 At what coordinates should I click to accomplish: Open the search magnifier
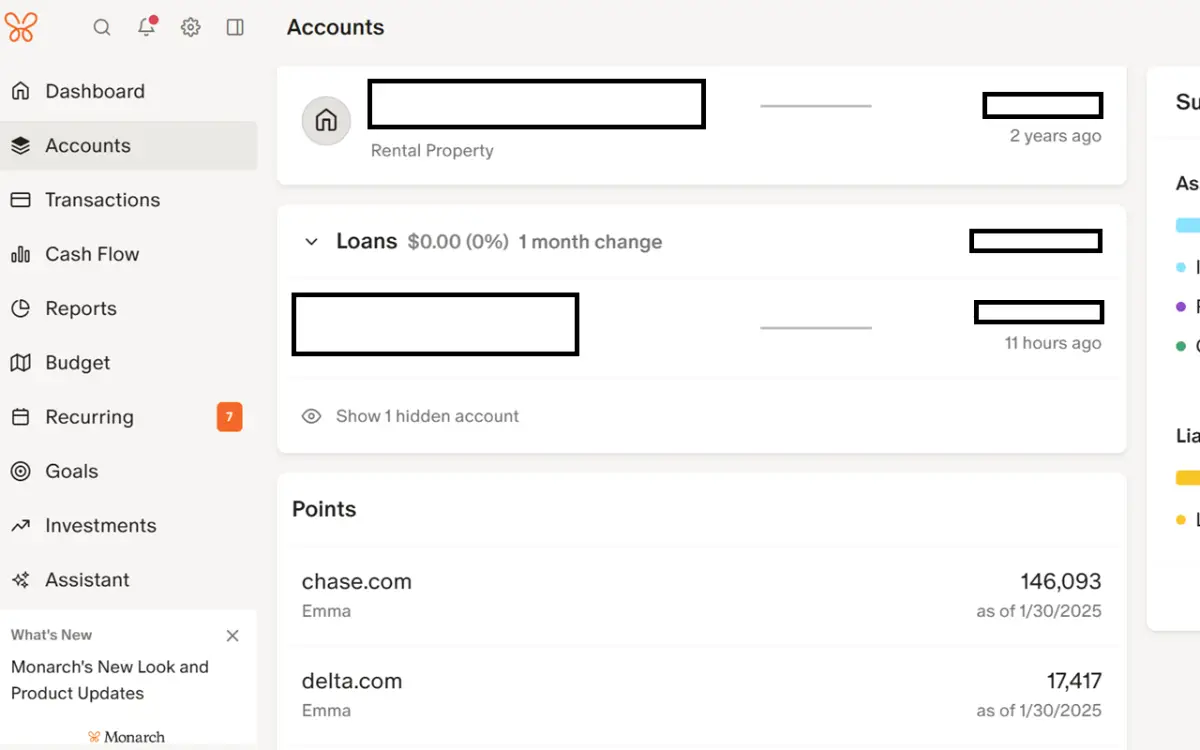point(102,27)
